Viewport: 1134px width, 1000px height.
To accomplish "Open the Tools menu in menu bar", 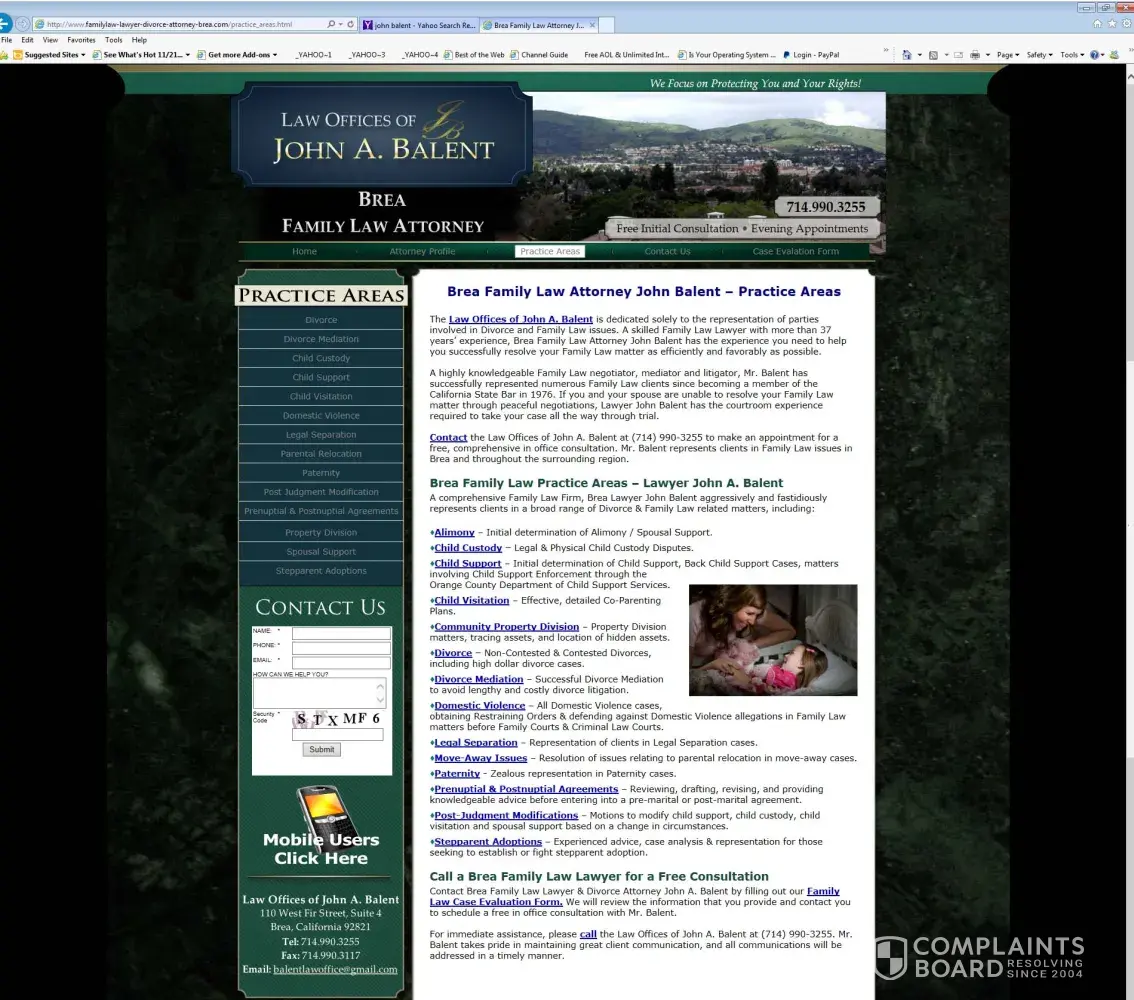I will click(114, 40).
